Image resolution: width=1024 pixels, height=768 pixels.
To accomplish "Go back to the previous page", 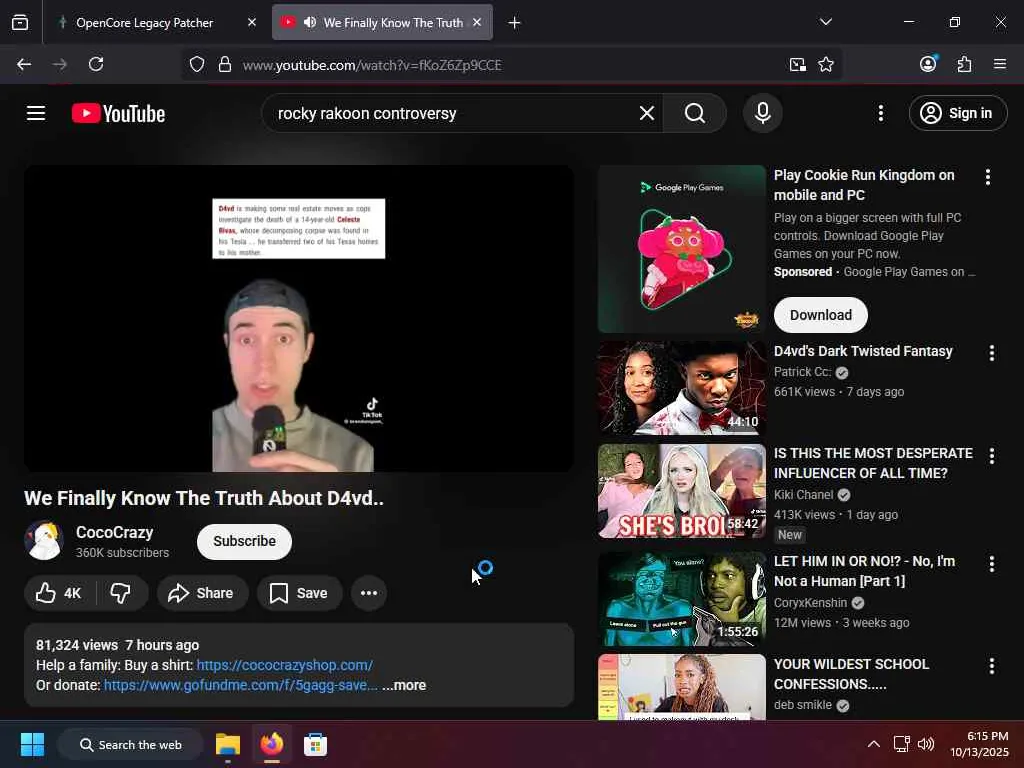I will pos(24,65).
